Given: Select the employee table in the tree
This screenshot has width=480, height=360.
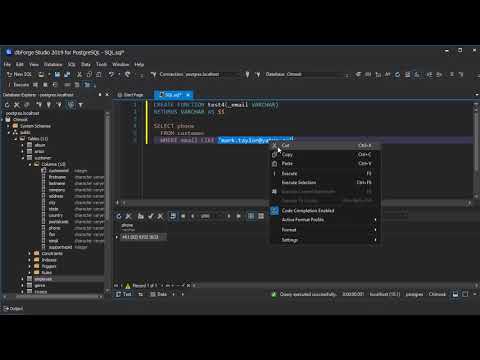Looking at the screenshot, I should (x=43, y=279).
